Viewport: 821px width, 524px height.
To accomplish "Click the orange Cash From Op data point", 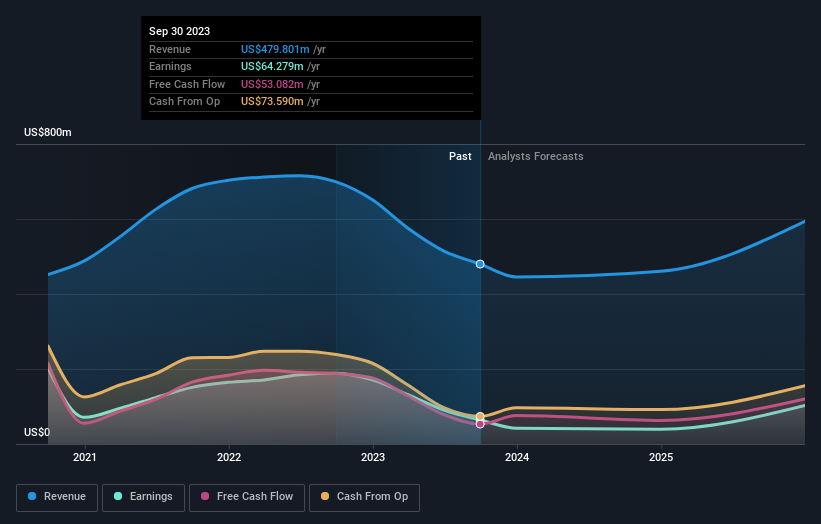I will tap(480, 417).
